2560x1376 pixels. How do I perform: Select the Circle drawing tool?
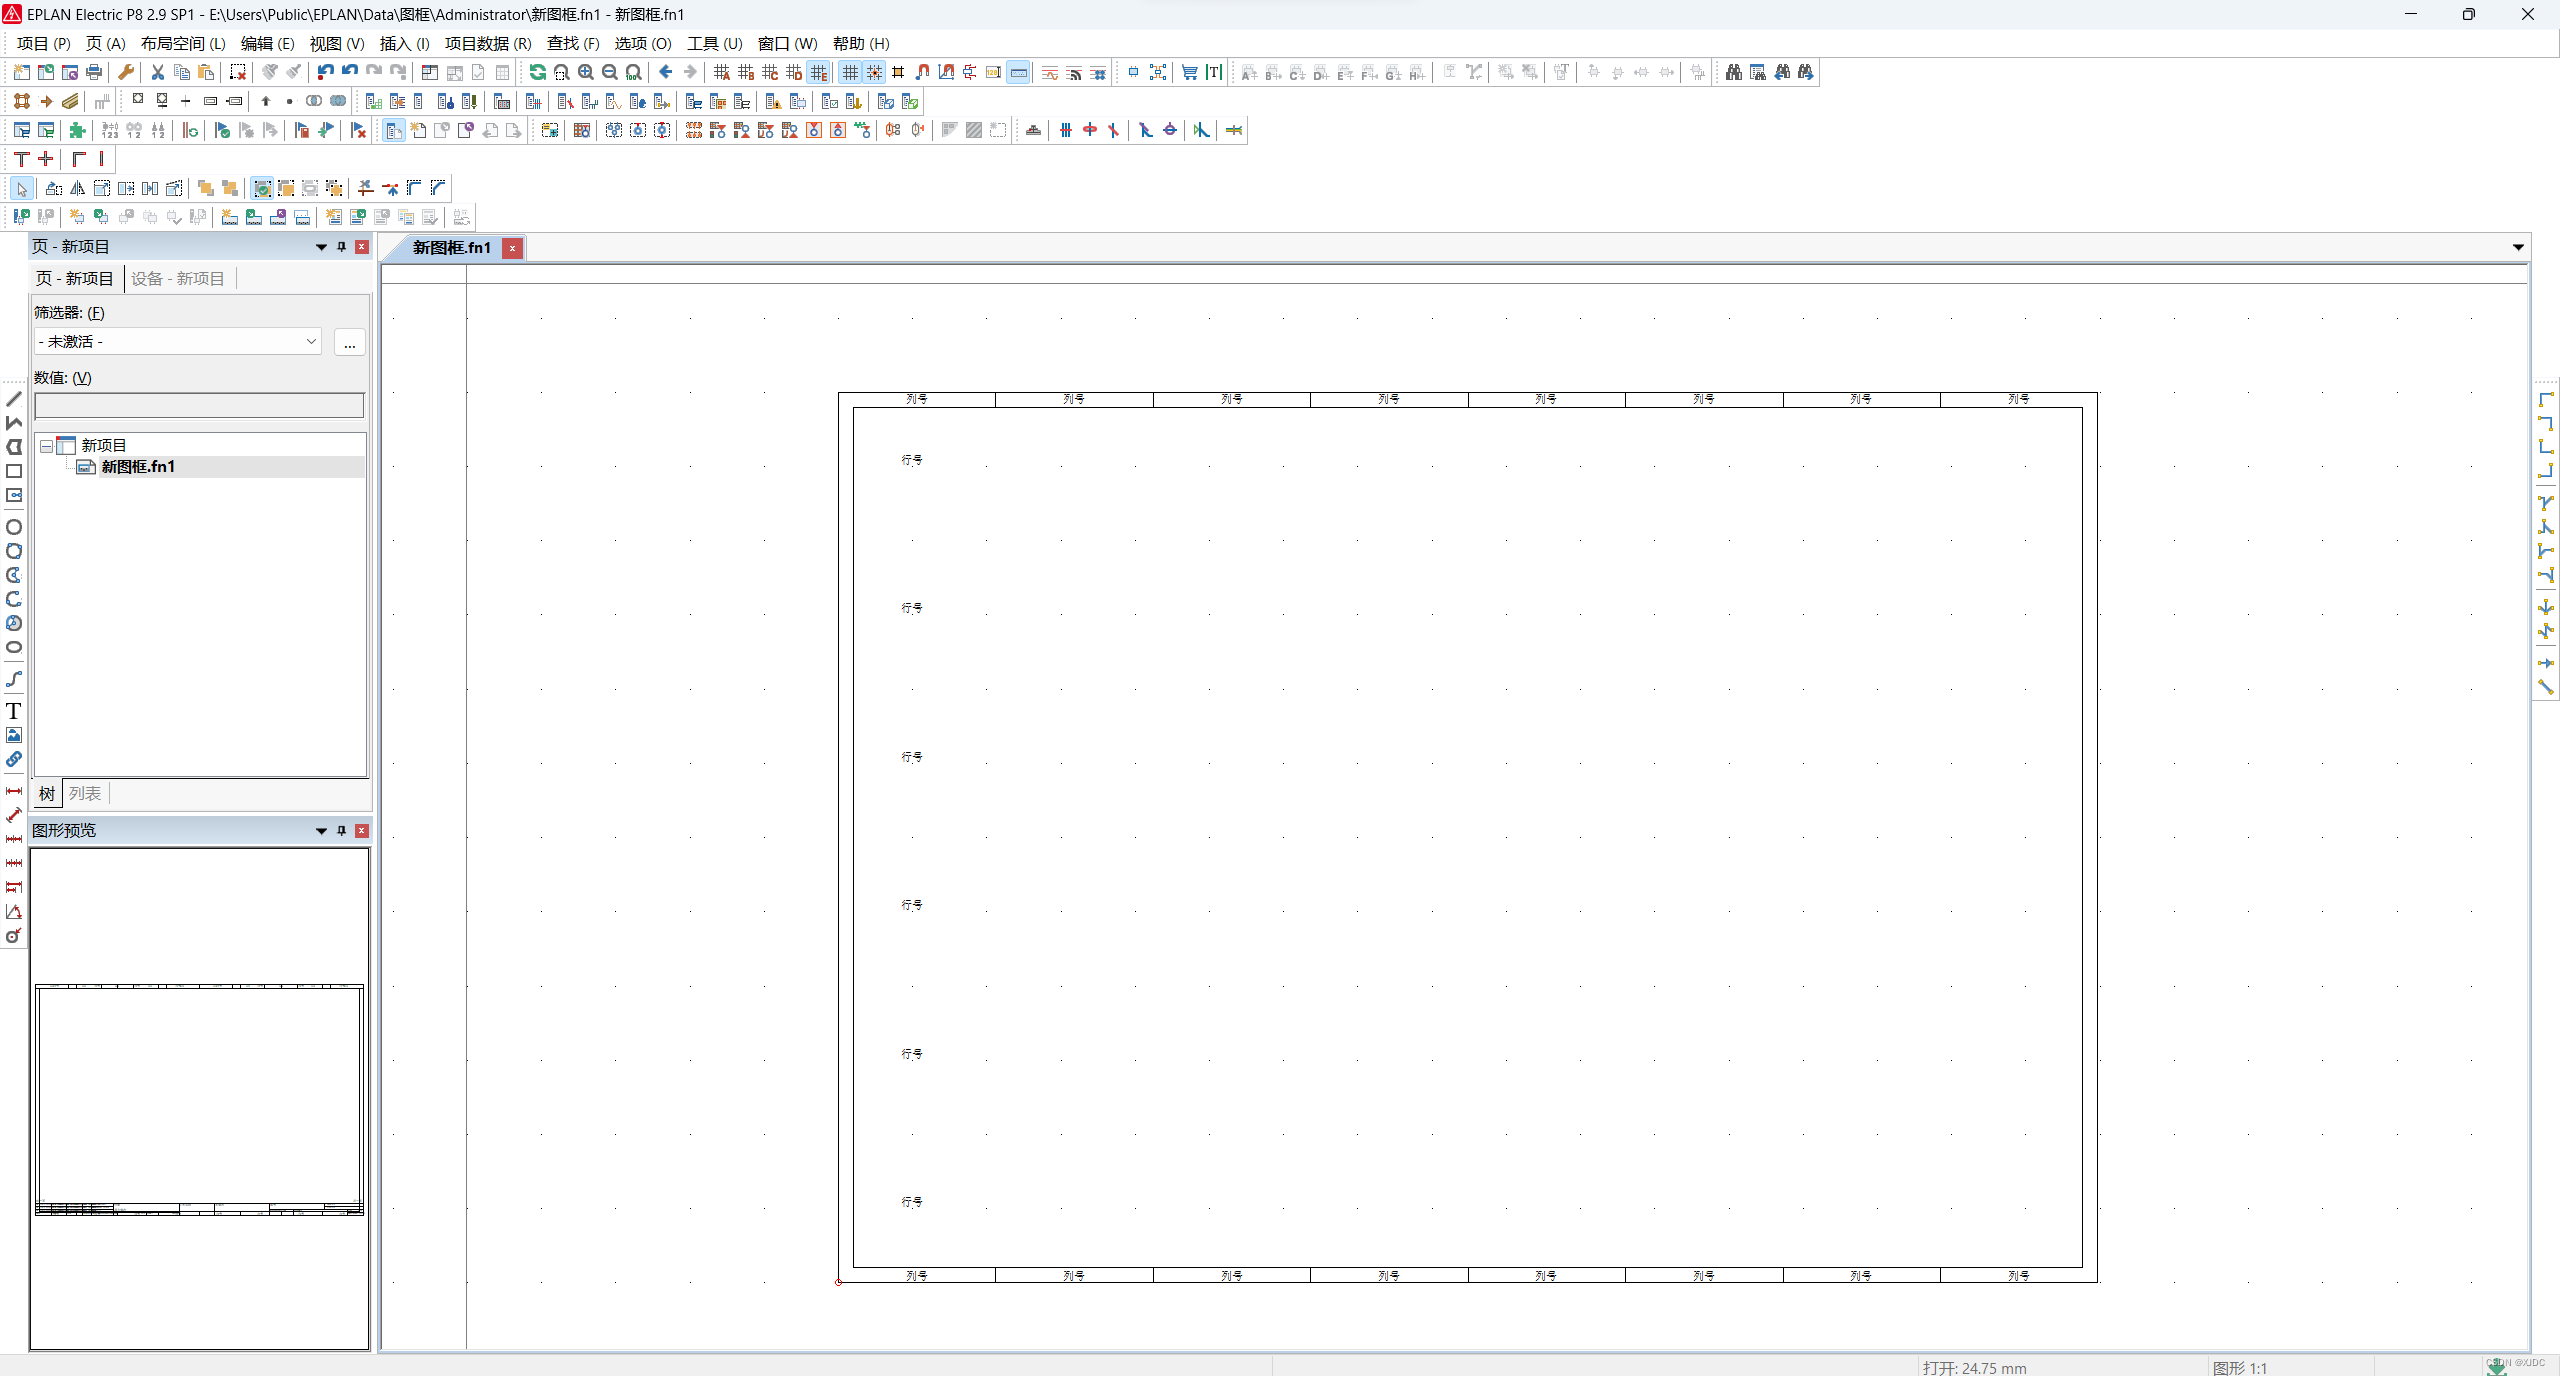click(x=14, y=527)
